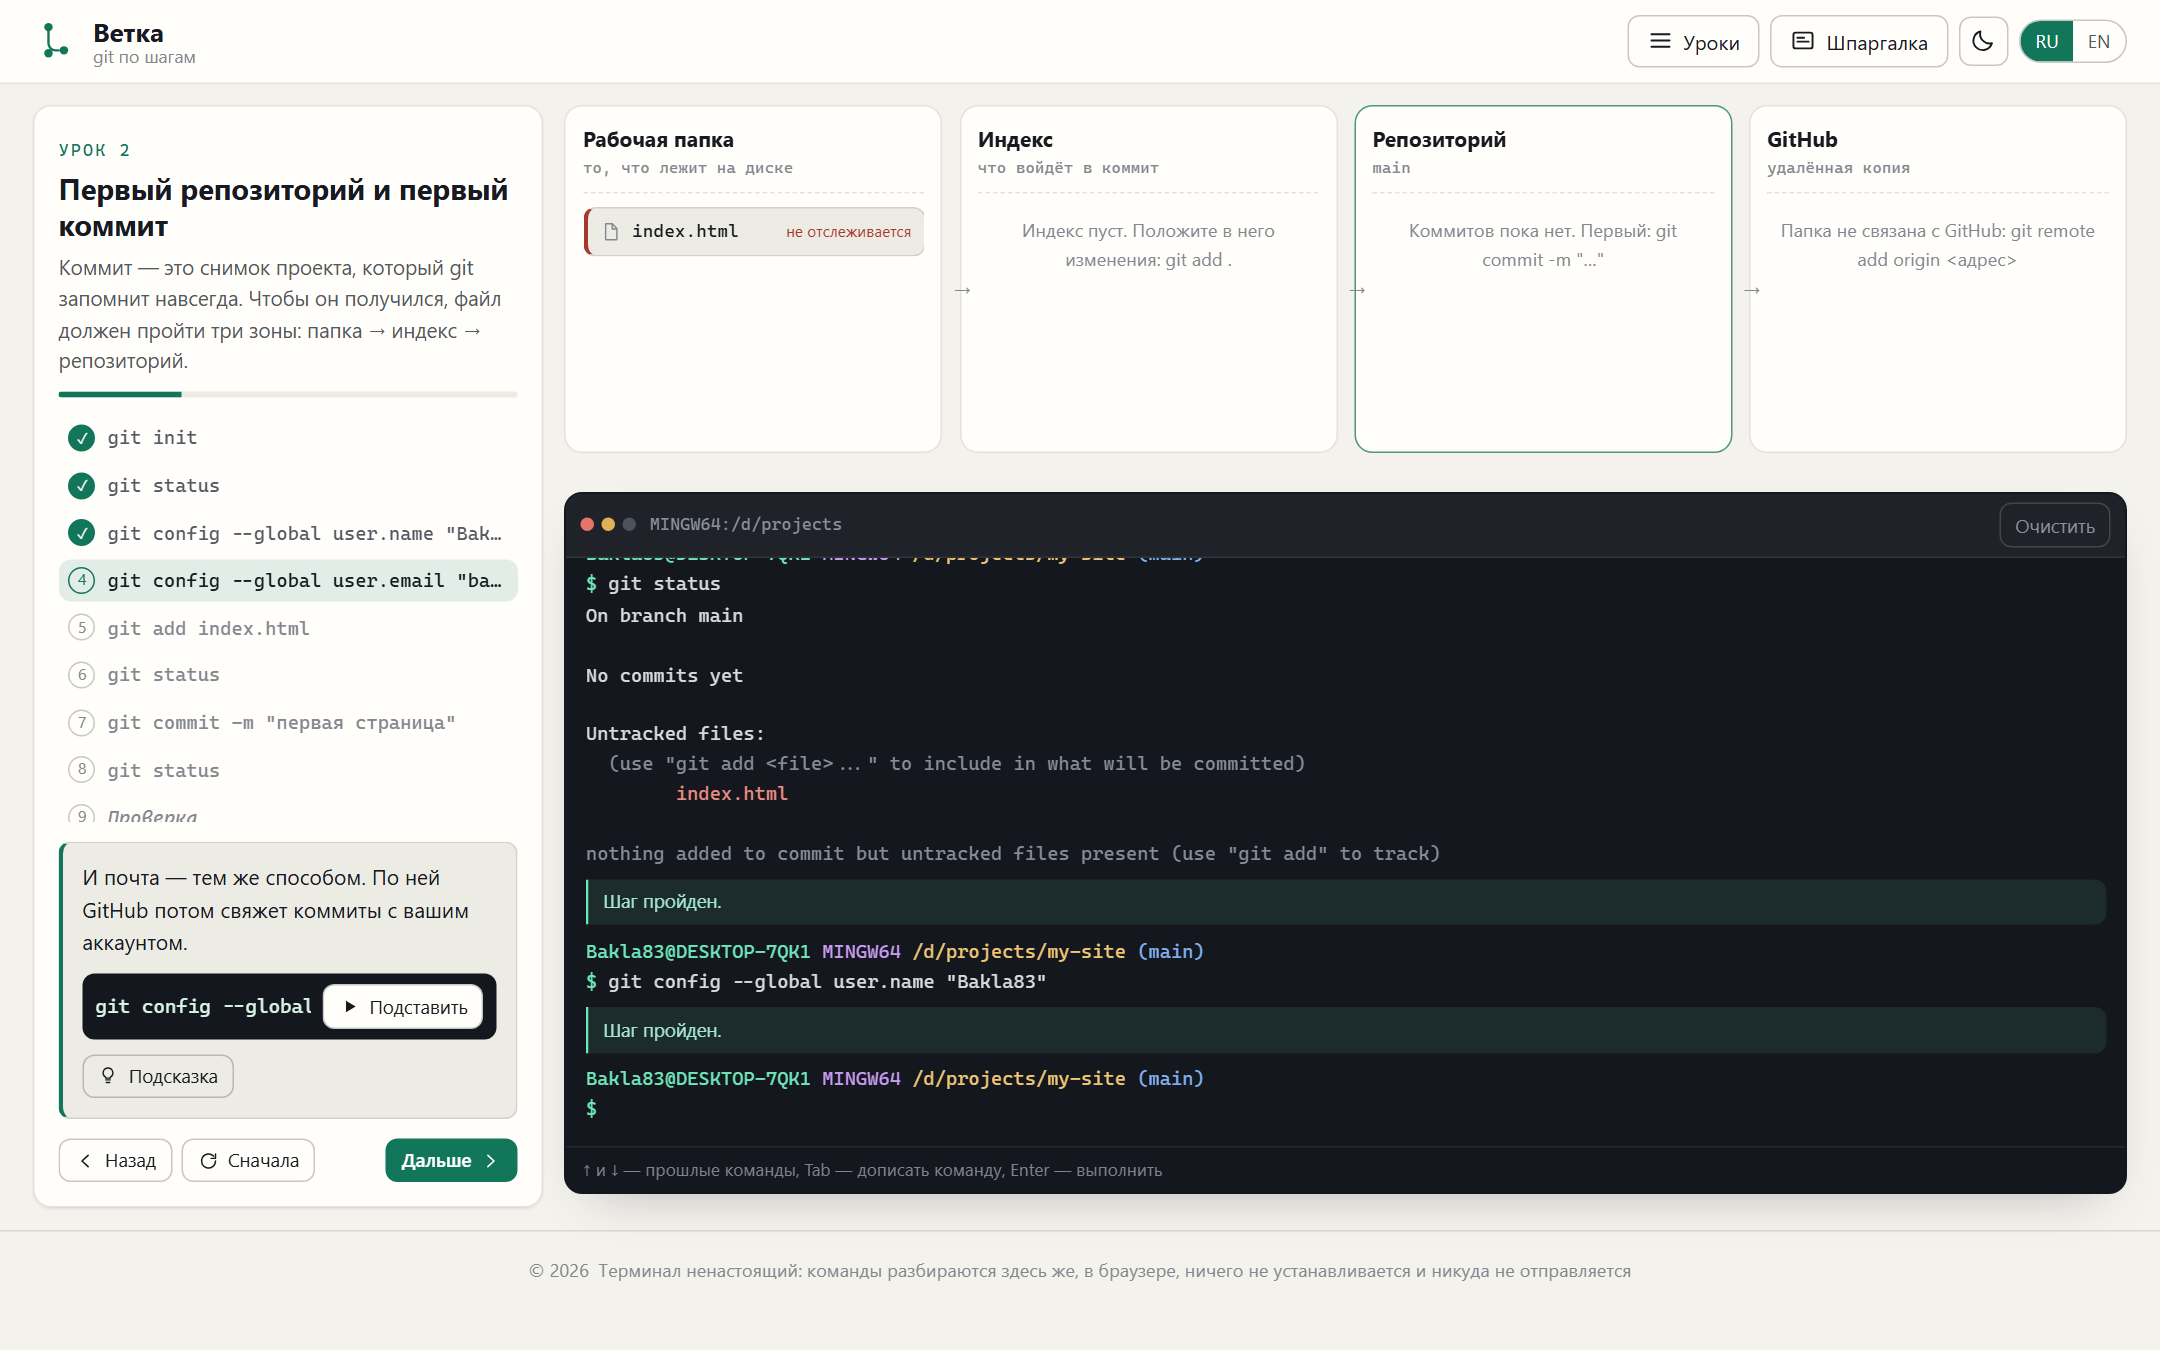Viewport: 2160px width, 1350px height.
Task: Click the MINGW64:/d/projects terminal title
Action: coord(745,524)
